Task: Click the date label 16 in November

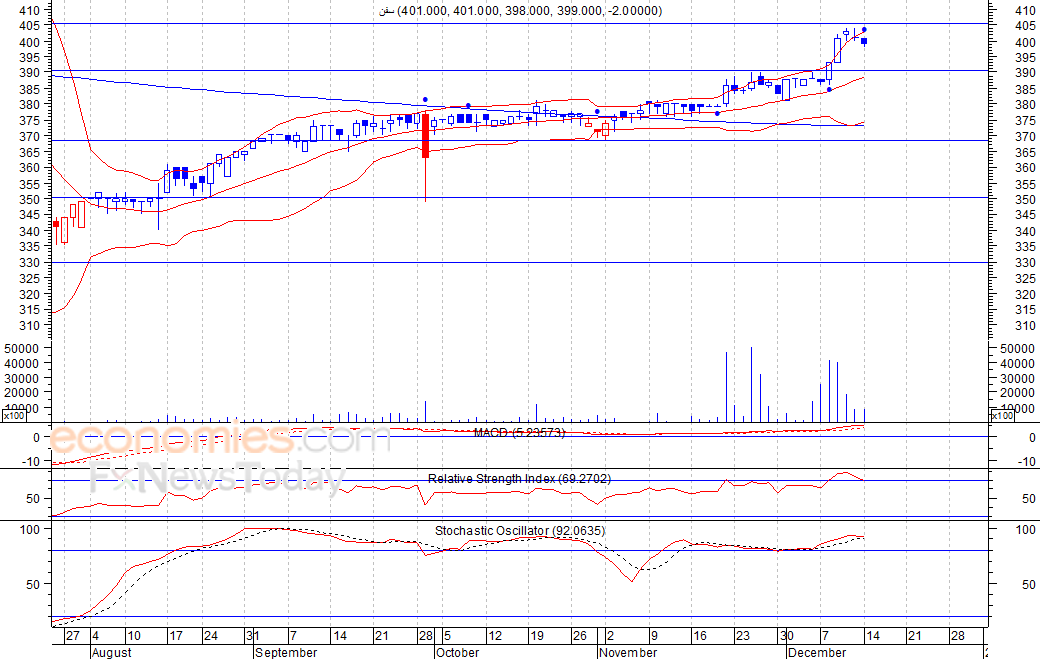Action: (700, 636)
